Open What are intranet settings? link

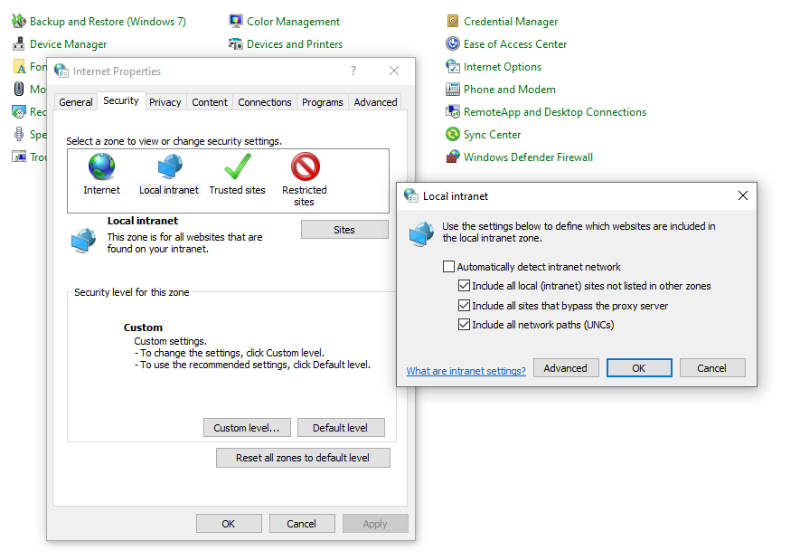click(x=465, y=371)
